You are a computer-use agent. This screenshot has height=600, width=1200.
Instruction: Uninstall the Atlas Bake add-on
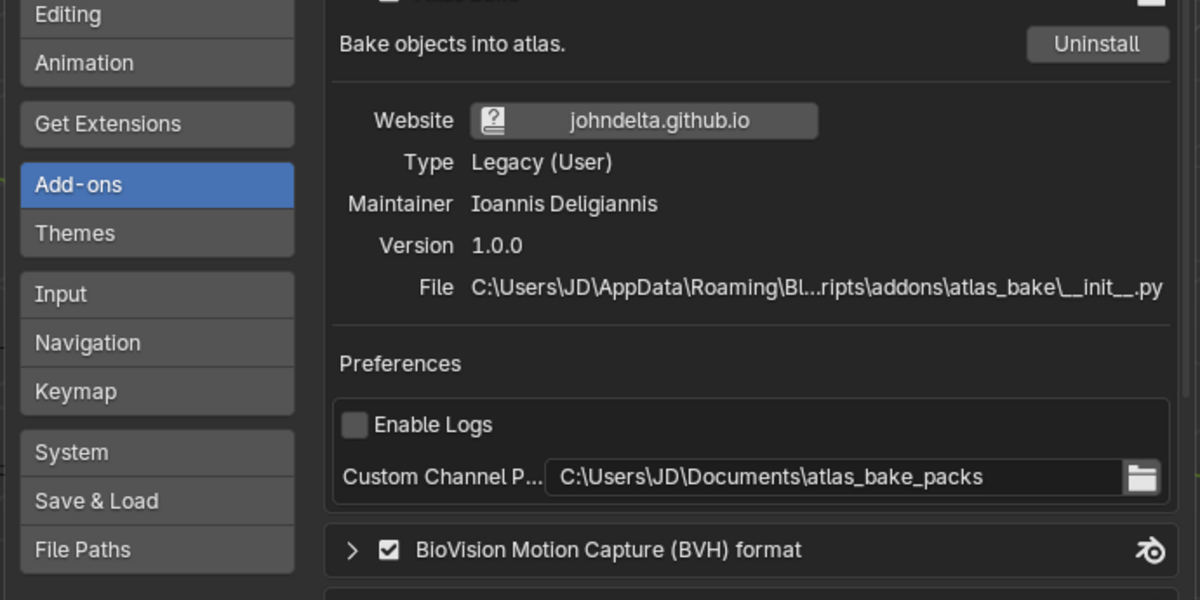[1097, 44]
